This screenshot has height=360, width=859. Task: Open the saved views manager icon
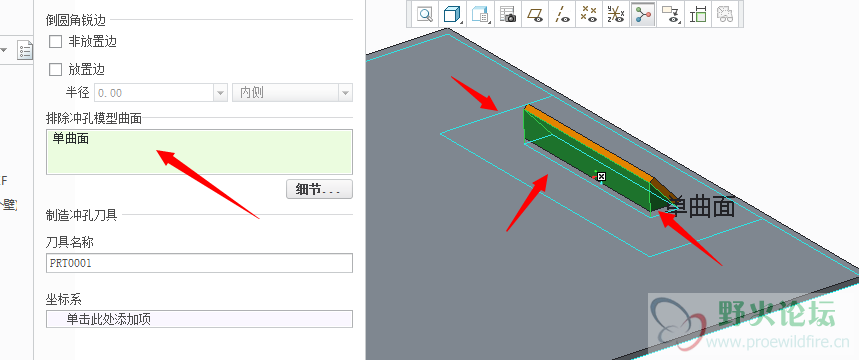click(x=480, y=14)
